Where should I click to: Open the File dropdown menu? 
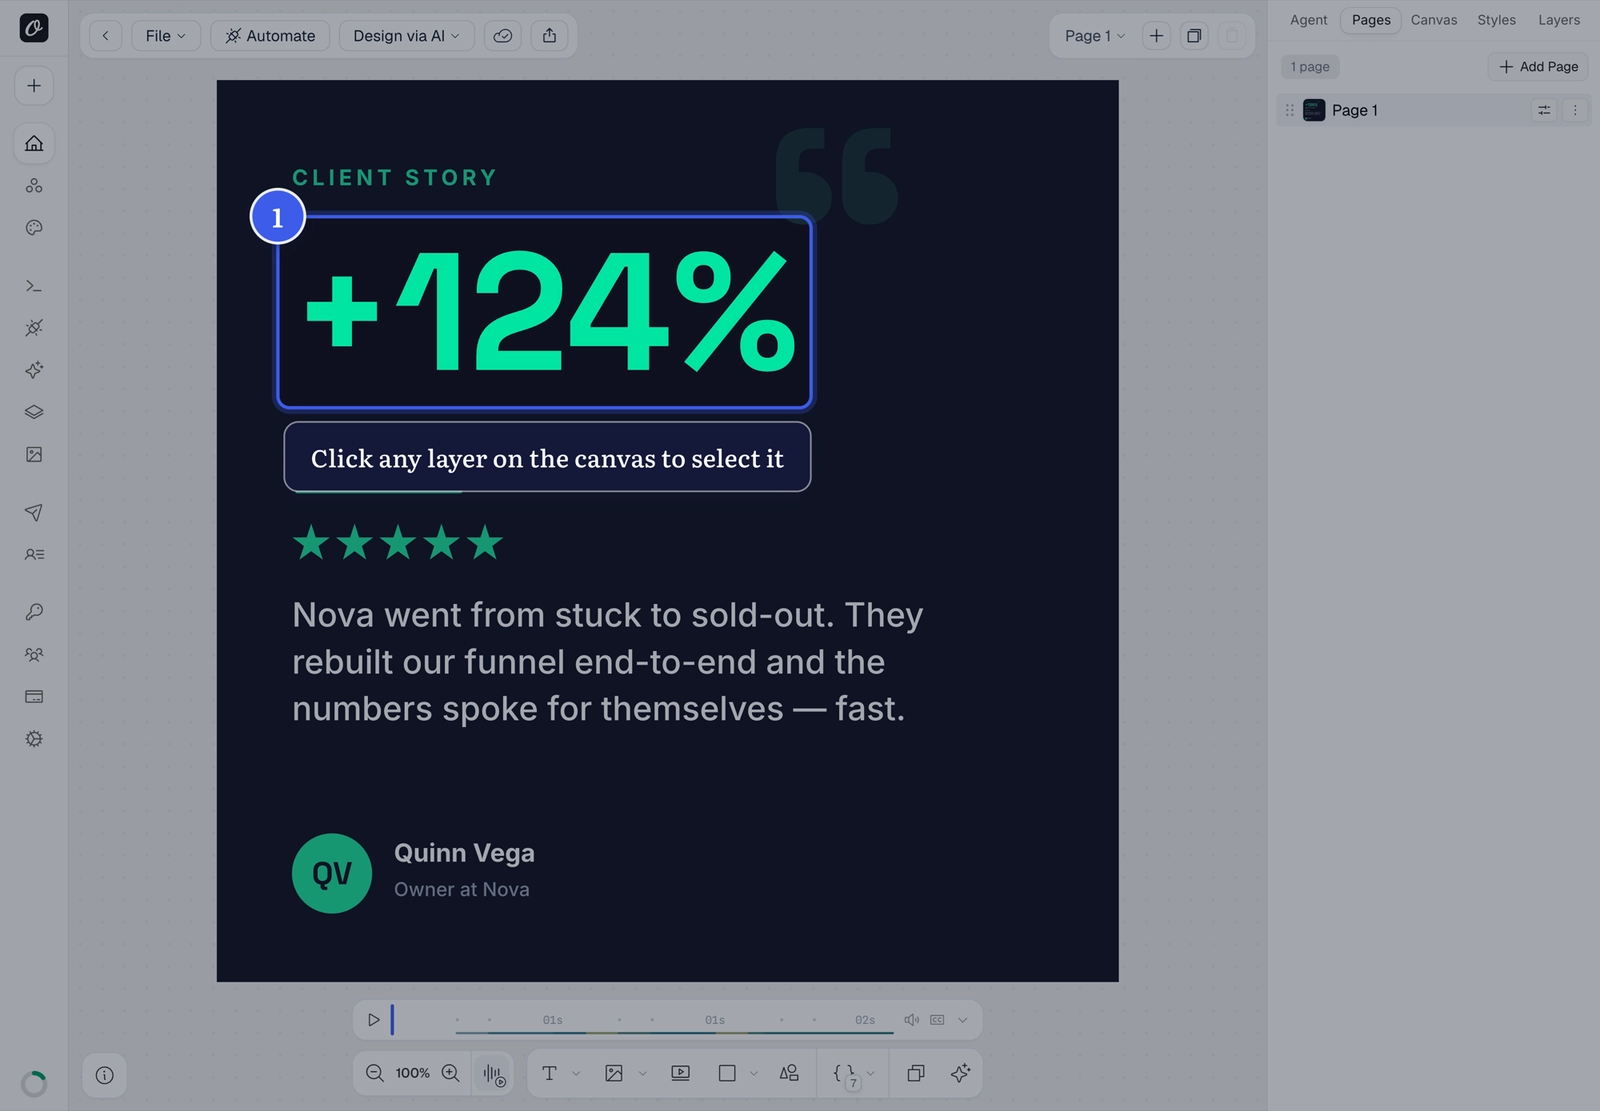(166, 36)
